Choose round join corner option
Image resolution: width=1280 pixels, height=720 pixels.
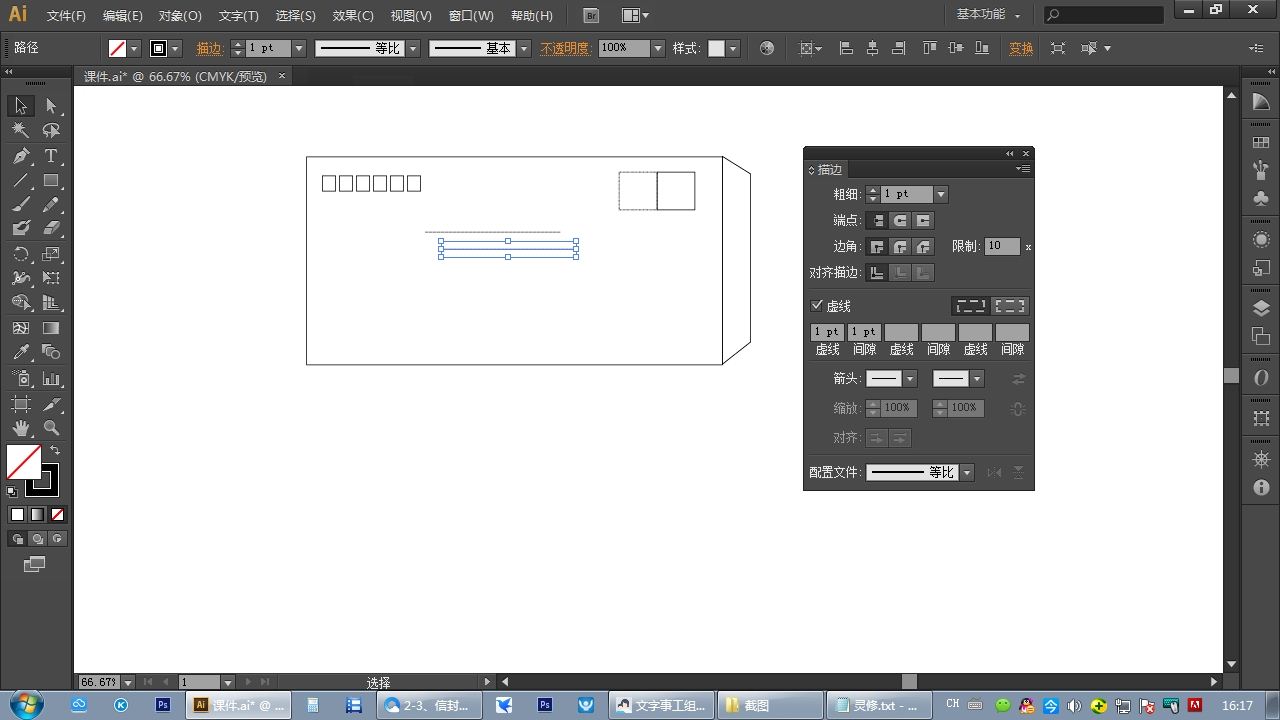[x=900, y=246]
